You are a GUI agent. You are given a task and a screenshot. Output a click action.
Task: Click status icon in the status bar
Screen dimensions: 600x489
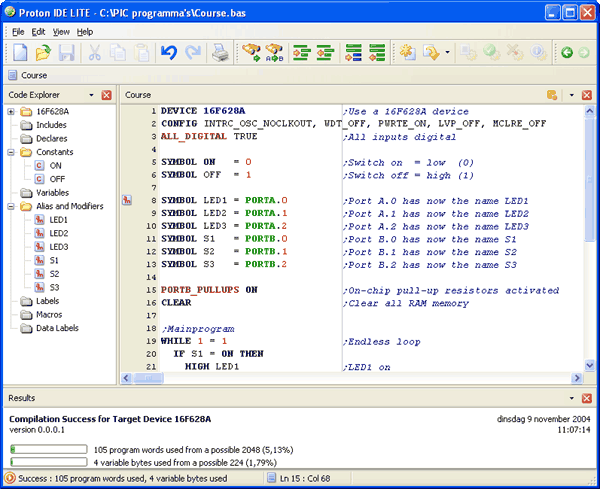[9, 478]
